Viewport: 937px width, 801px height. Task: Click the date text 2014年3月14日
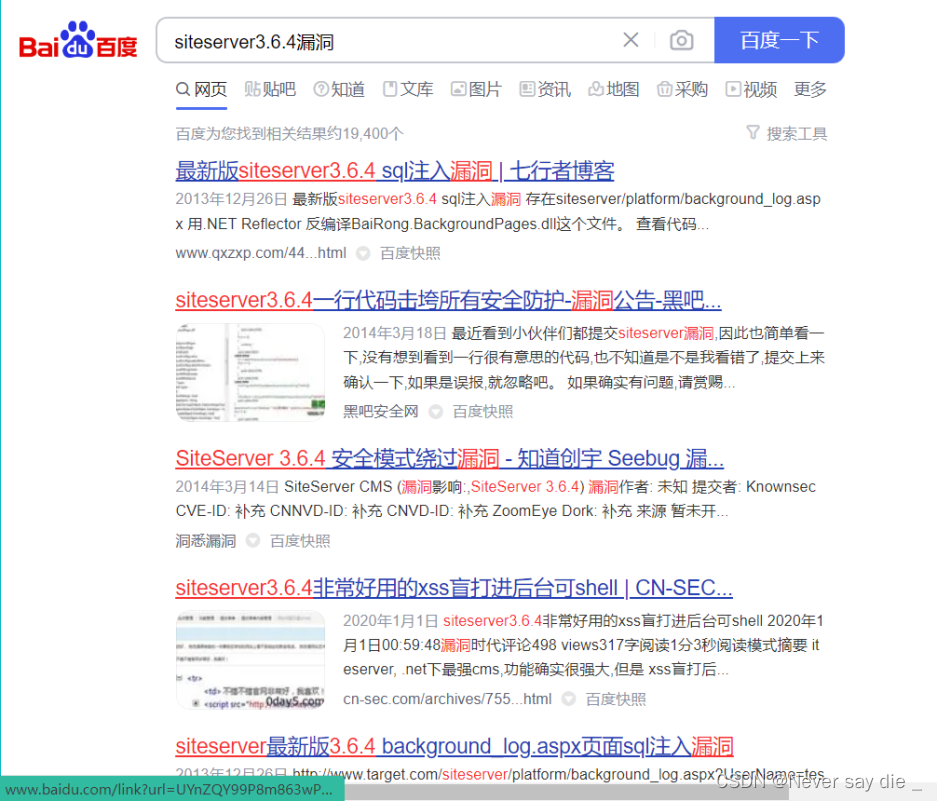(x=227, y=487)
